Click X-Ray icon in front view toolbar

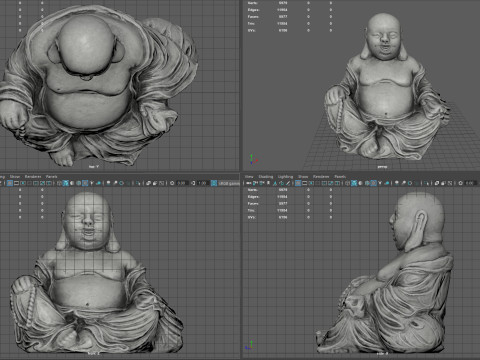pyautogui.click(x=148, y=183)
